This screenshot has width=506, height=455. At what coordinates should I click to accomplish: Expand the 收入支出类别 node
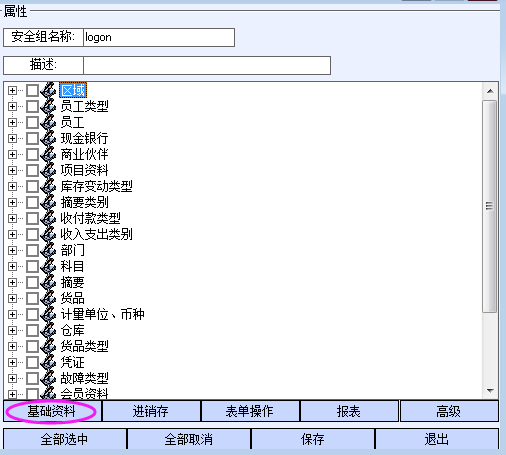tap(12, 234)
